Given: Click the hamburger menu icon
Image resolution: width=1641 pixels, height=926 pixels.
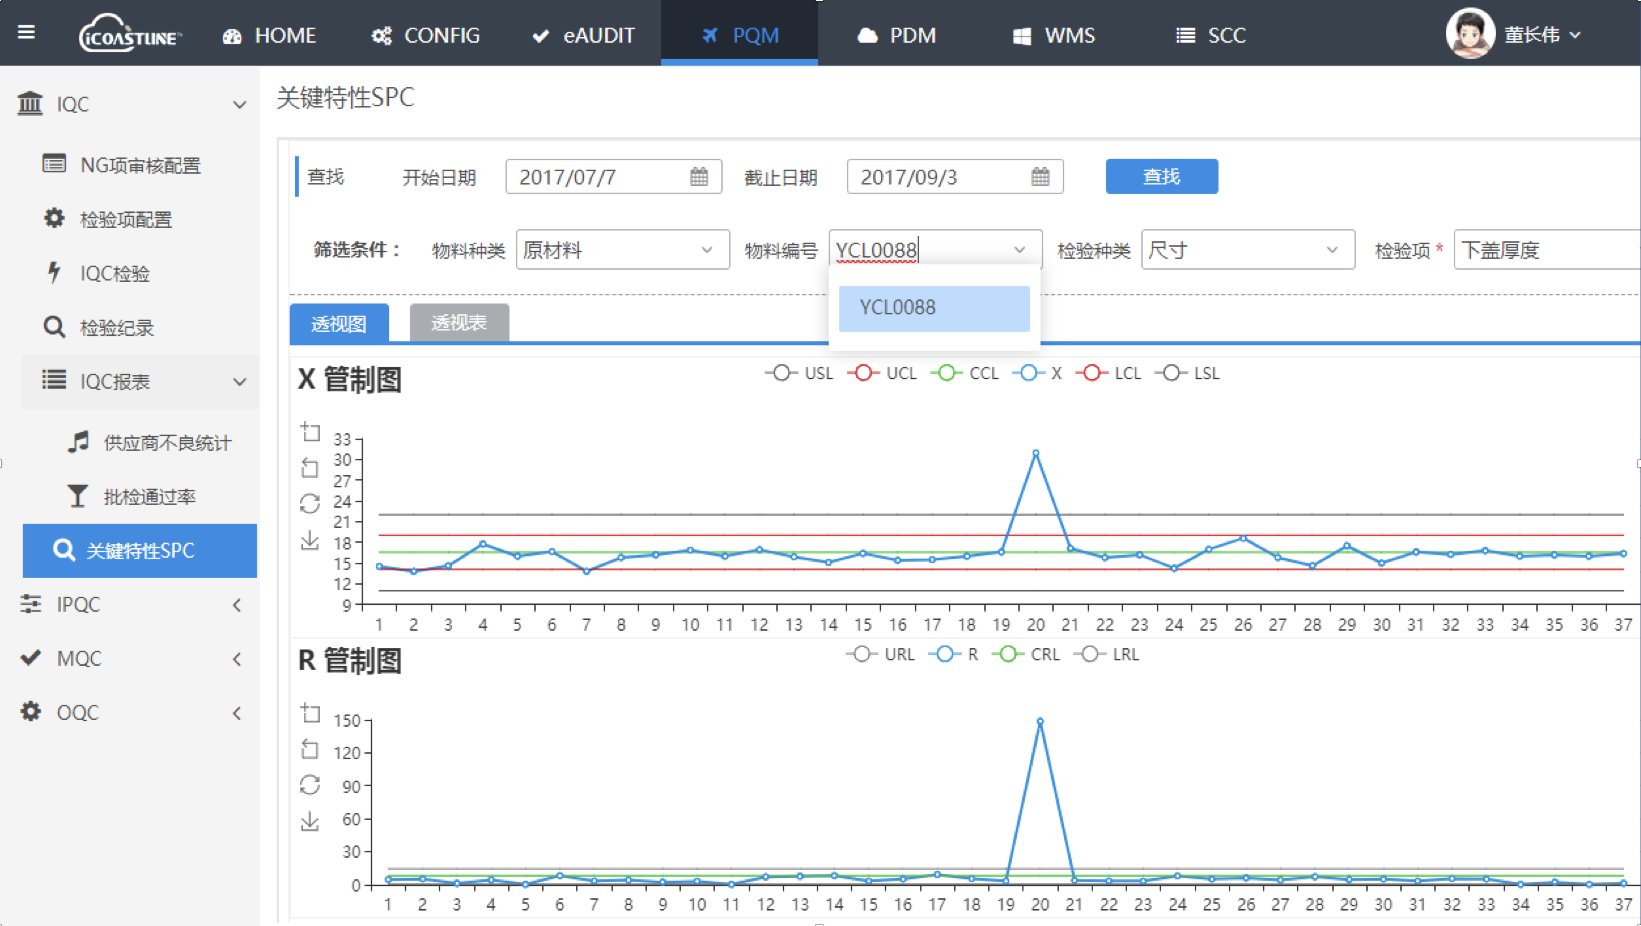Looking at the screenshot, I should click(27, 32).
